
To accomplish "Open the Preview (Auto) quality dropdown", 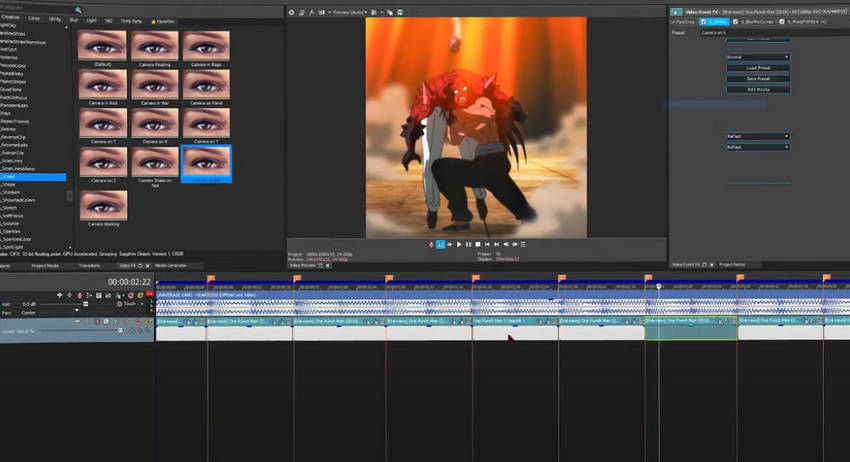I will click(x=350, y=12).
